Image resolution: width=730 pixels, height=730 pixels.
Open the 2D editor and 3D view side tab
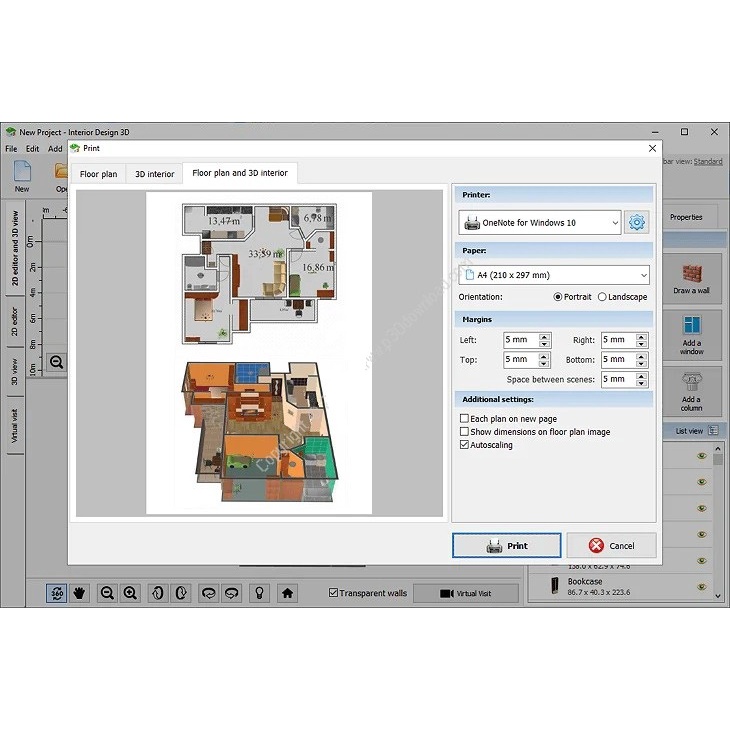[x=14, y=248]
